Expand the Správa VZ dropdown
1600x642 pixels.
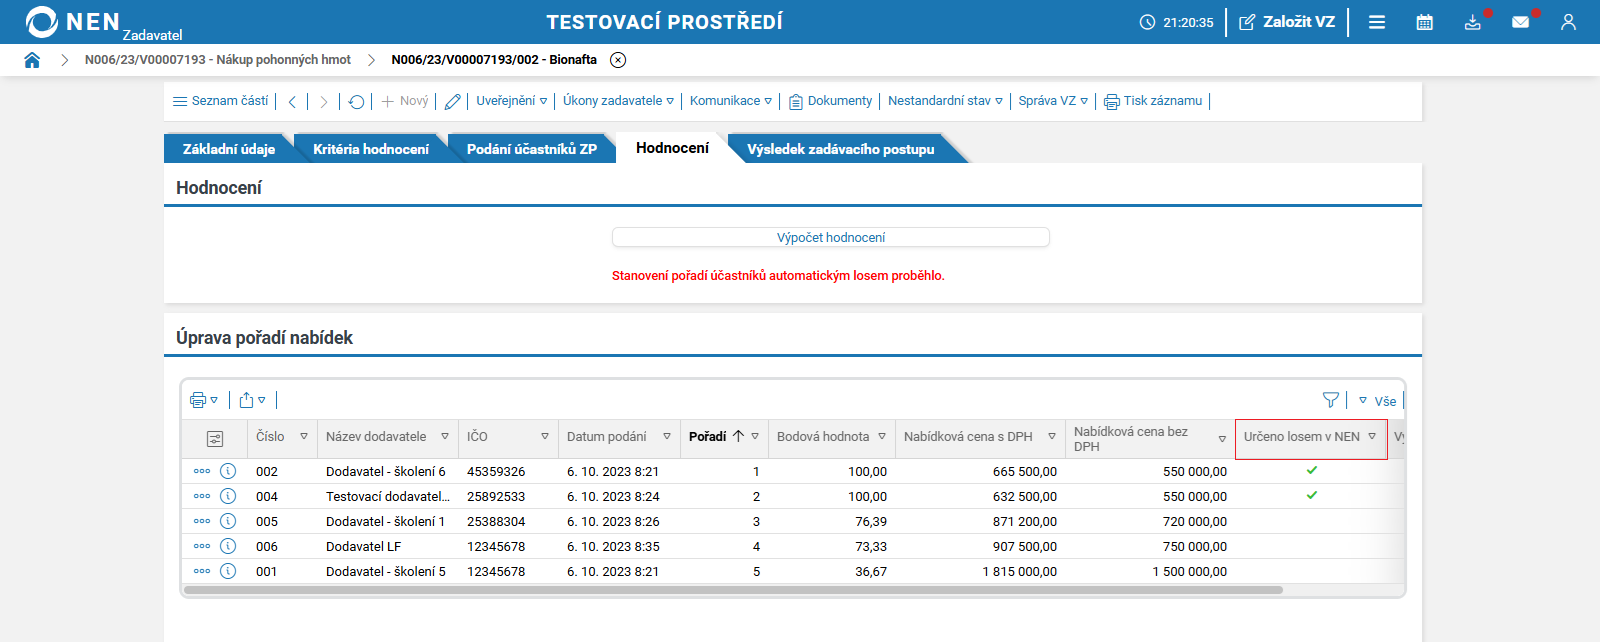[x=1052, y=101]
